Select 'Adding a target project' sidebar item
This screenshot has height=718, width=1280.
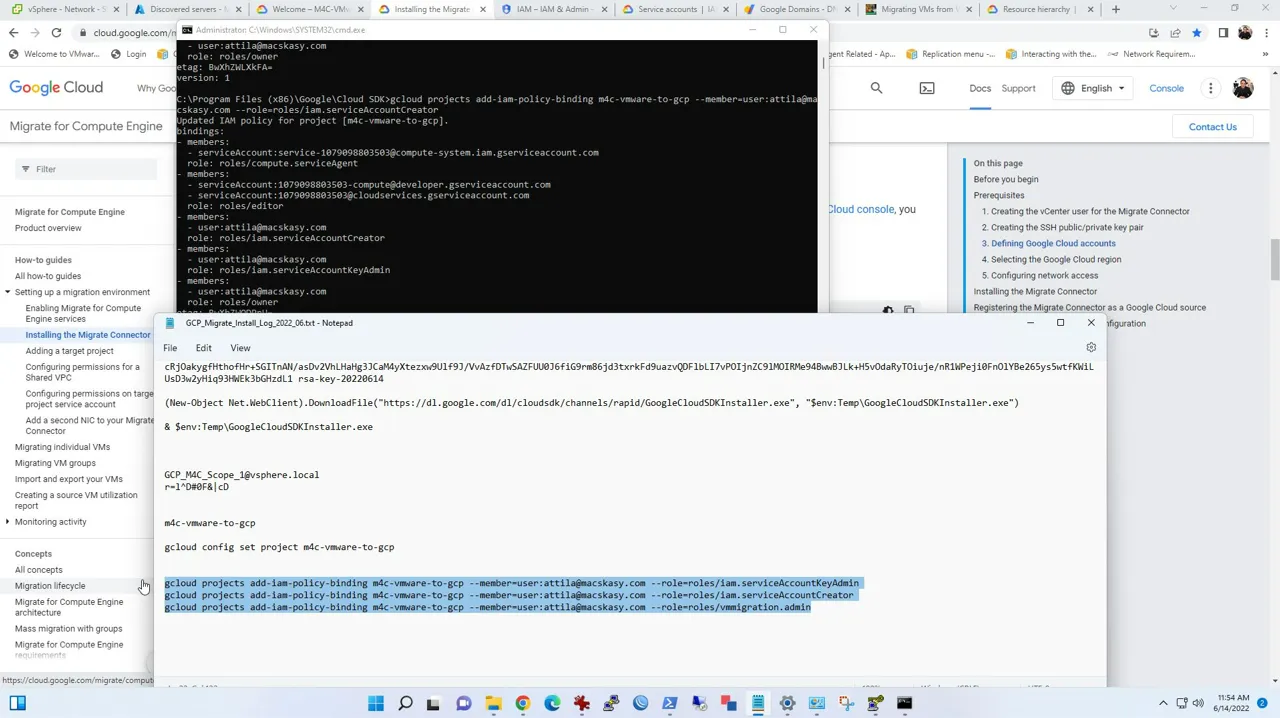(x=69, y=351)
